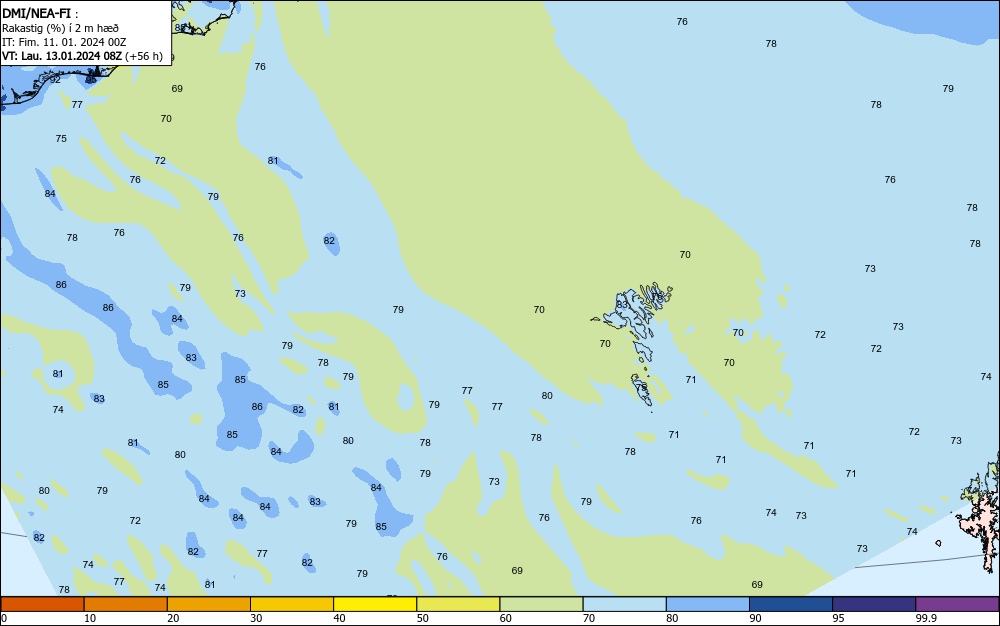Viewport: 1000px width, 626px height.
Task: Click the "IT: Fim. 11. 01. 2024 00Z" line
Action: (x=64, y=42)
